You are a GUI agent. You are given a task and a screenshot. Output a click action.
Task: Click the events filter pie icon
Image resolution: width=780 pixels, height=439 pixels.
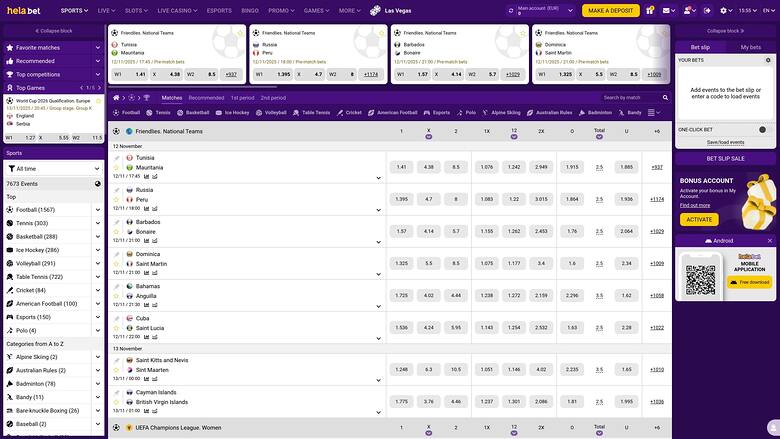click(98, 184)
